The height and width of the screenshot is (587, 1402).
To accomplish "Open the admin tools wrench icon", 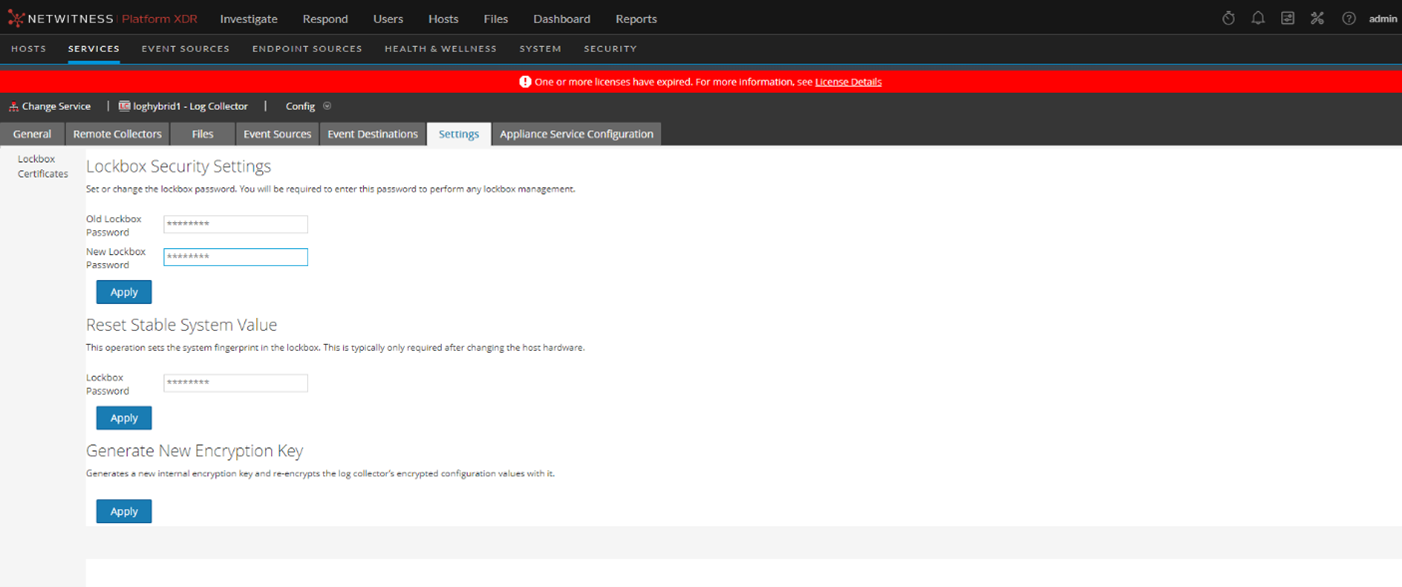I will (x=1317, y=18).
